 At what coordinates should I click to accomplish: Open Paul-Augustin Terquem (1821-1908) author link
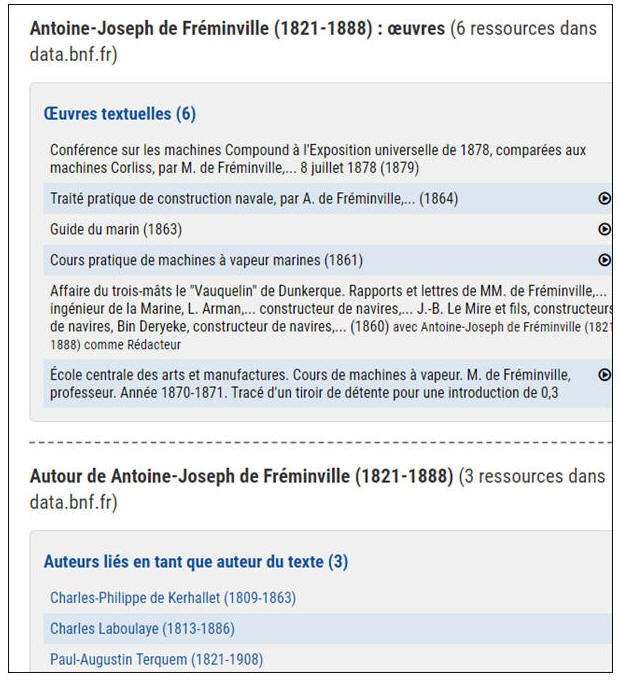click(x=156, y=659)
